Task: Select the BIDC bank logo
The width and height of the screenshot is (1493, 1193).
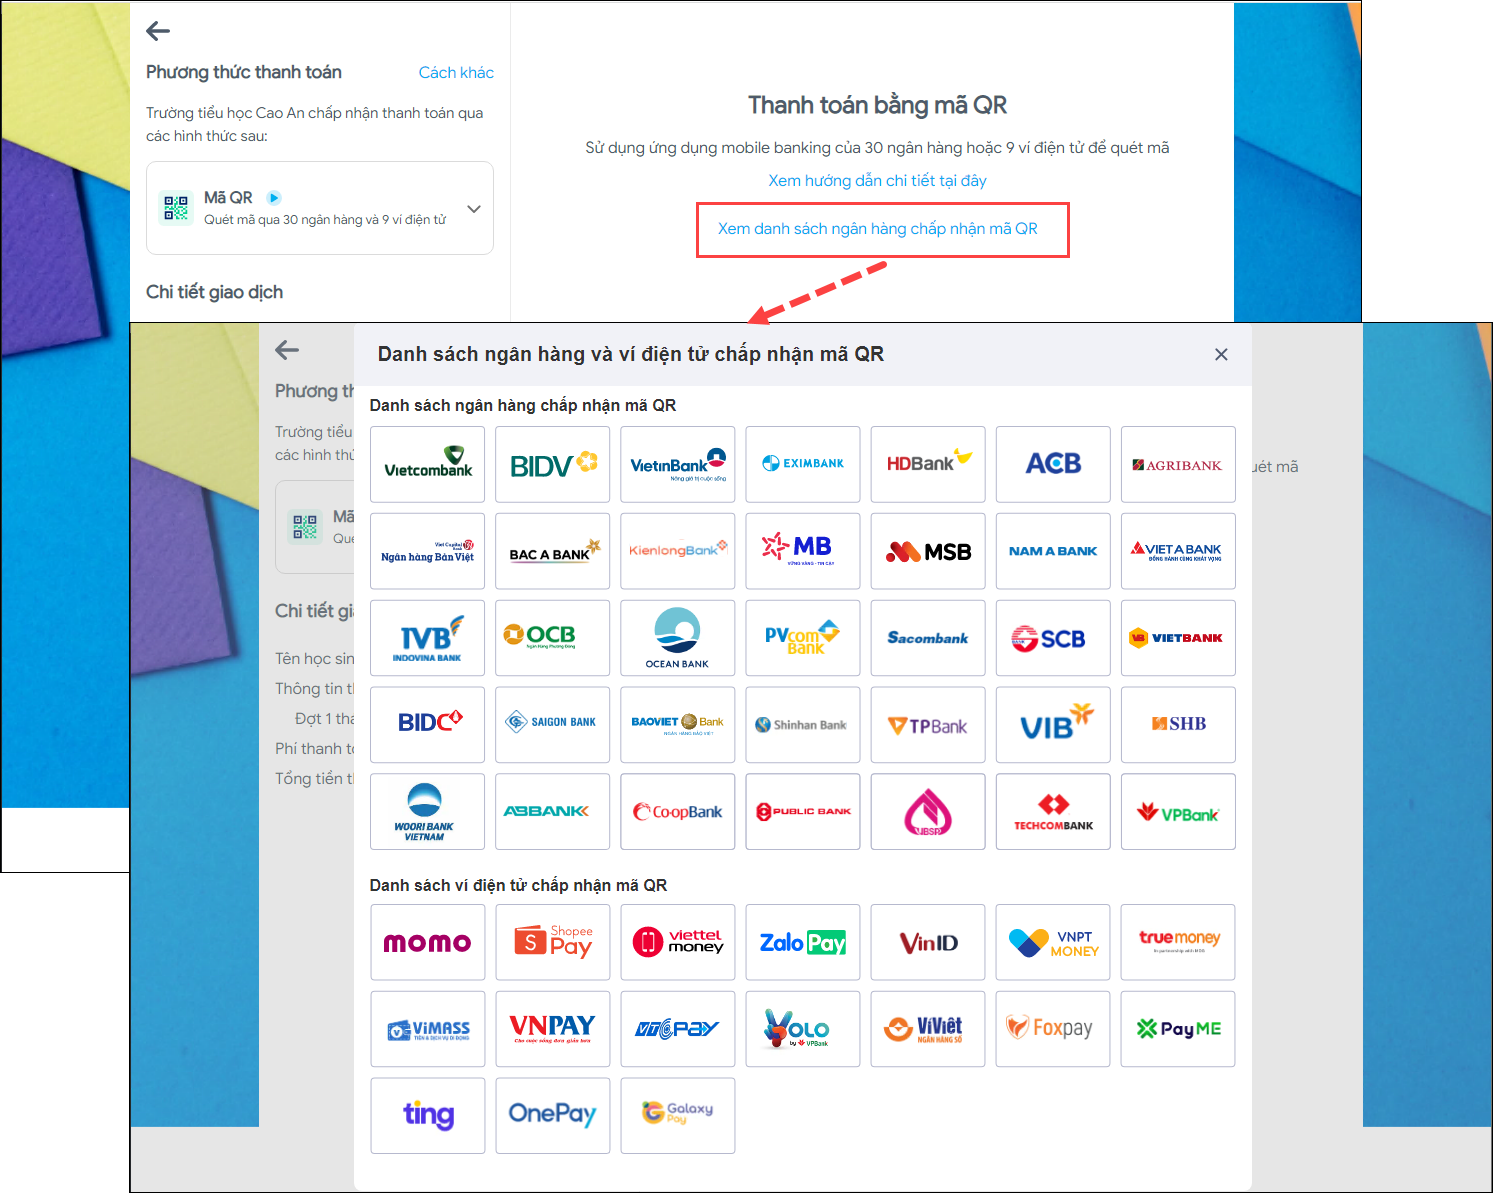Action: 428,724
